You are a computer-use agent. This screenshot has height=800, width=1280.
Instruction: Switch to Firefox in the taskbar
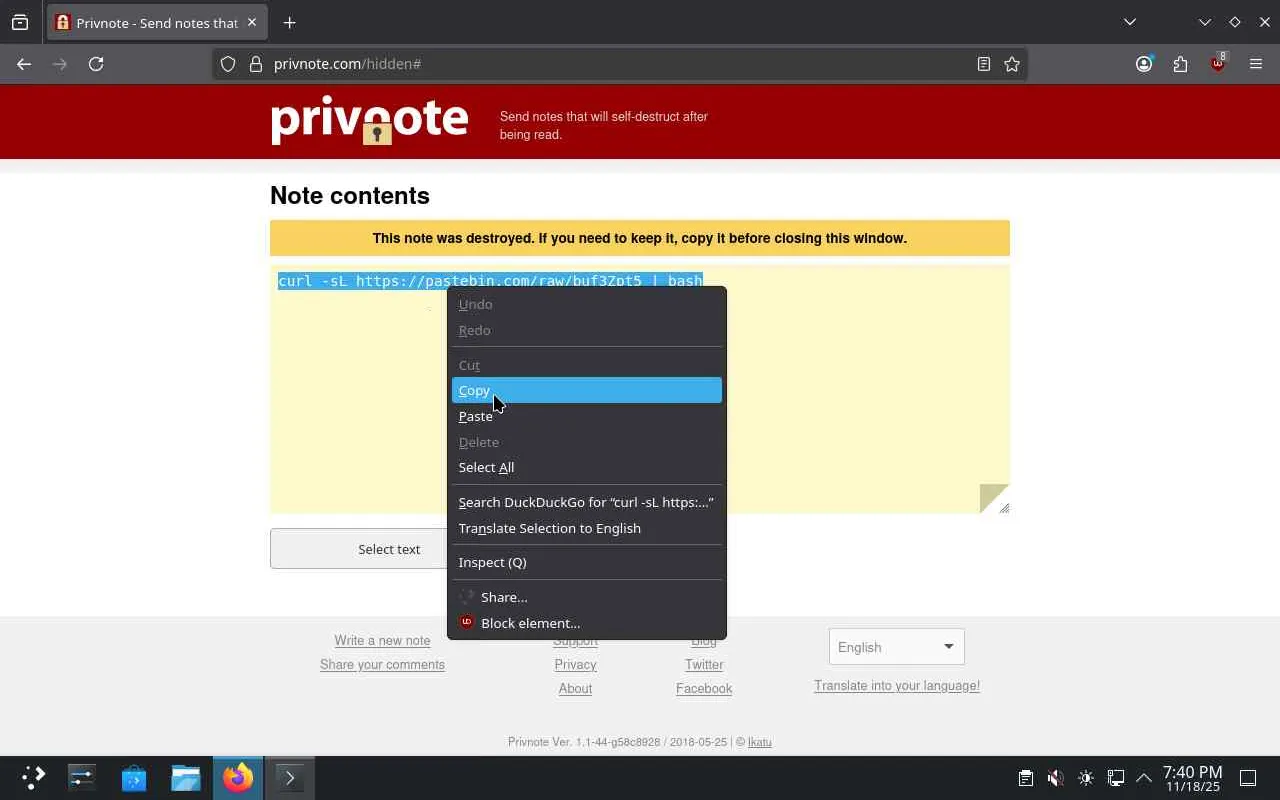238,777
